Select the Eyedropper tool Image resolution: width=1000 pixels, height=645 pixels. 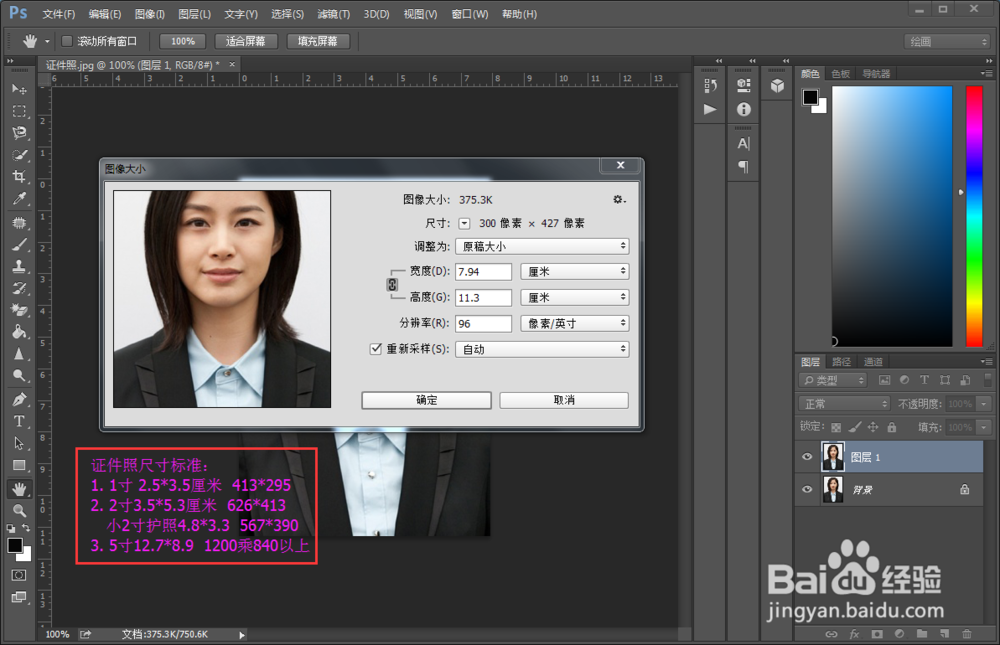click(x=19, y=199)
